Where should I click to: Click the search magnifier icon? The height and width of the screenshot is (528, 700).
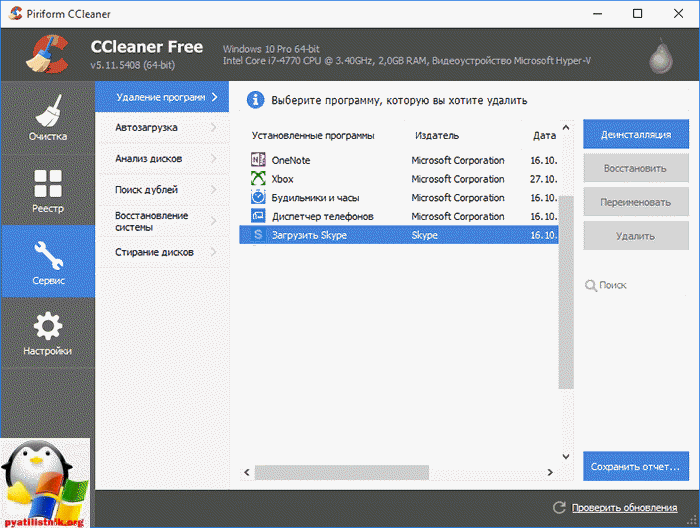pos(591,285)
